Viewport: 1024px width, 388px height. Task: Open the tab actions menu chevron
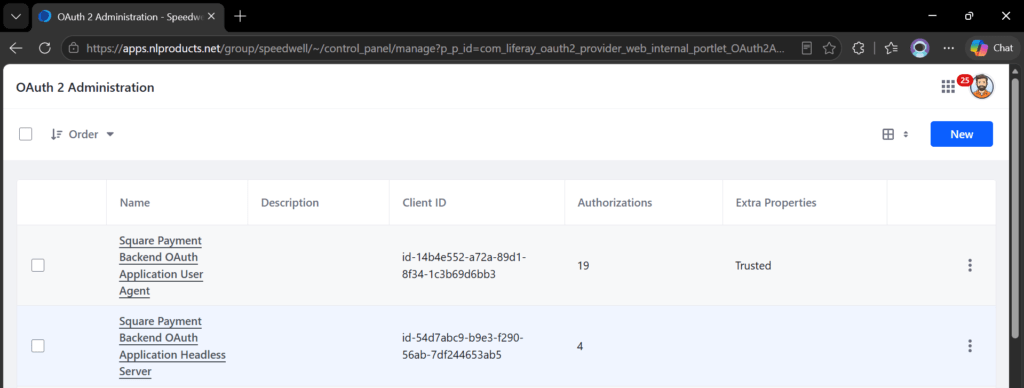(16, 16)
